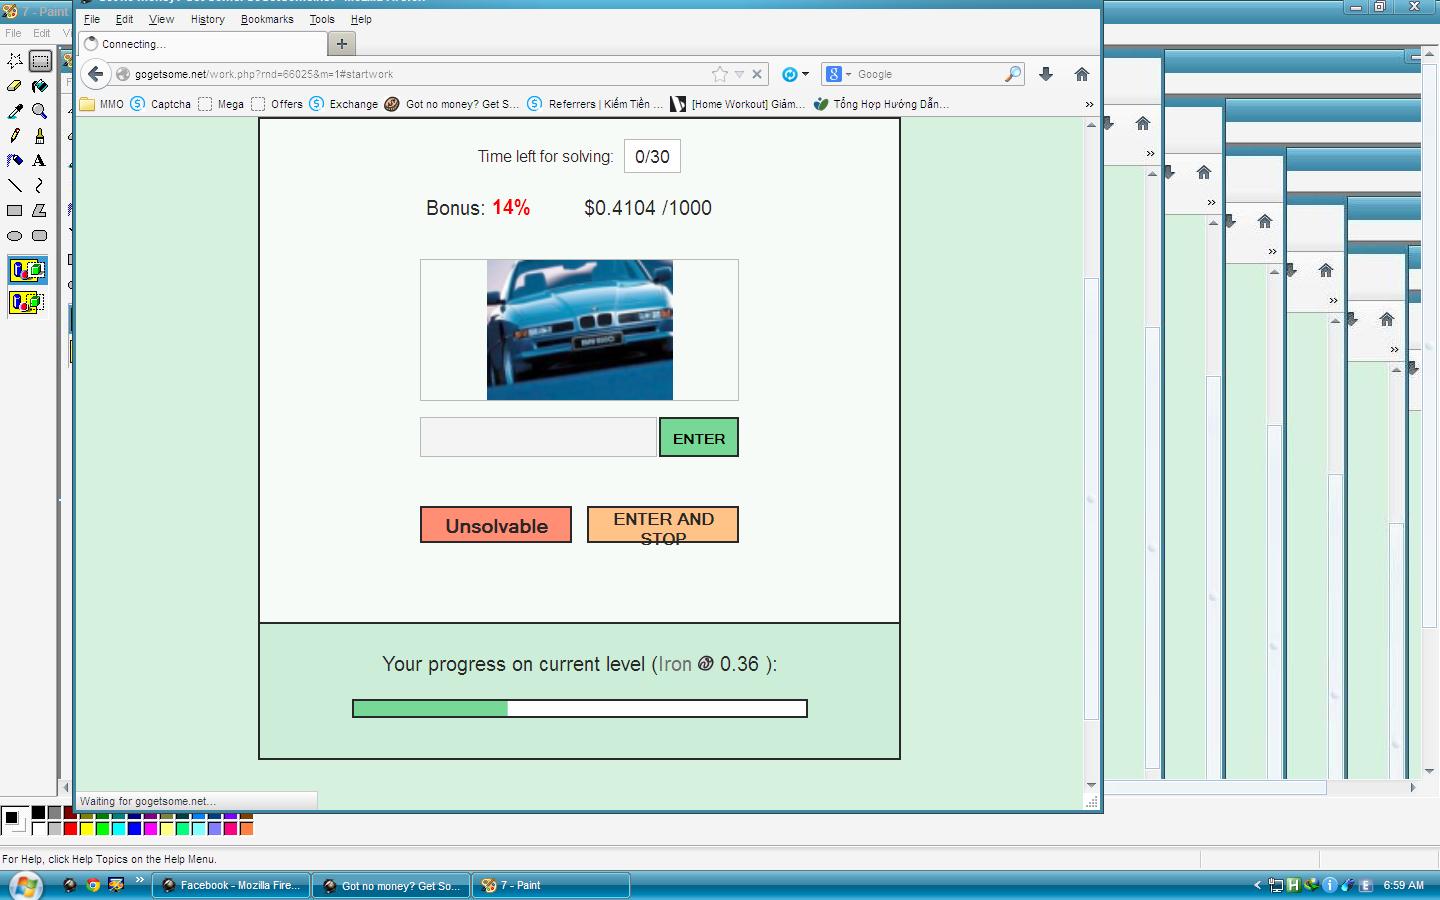Click the captcha answer input field

[538, 438]
